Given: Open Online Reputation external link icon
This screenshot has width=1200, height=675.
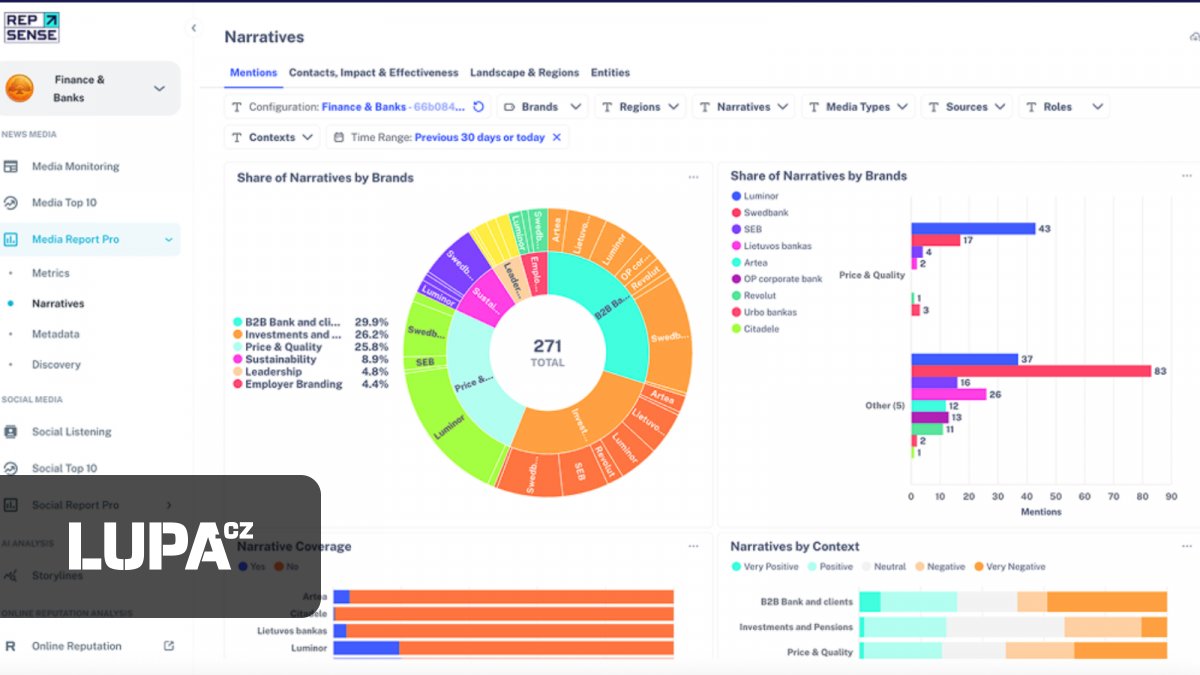Looking at the screenshot, I should pyautogui.click(x=169, y=646).
